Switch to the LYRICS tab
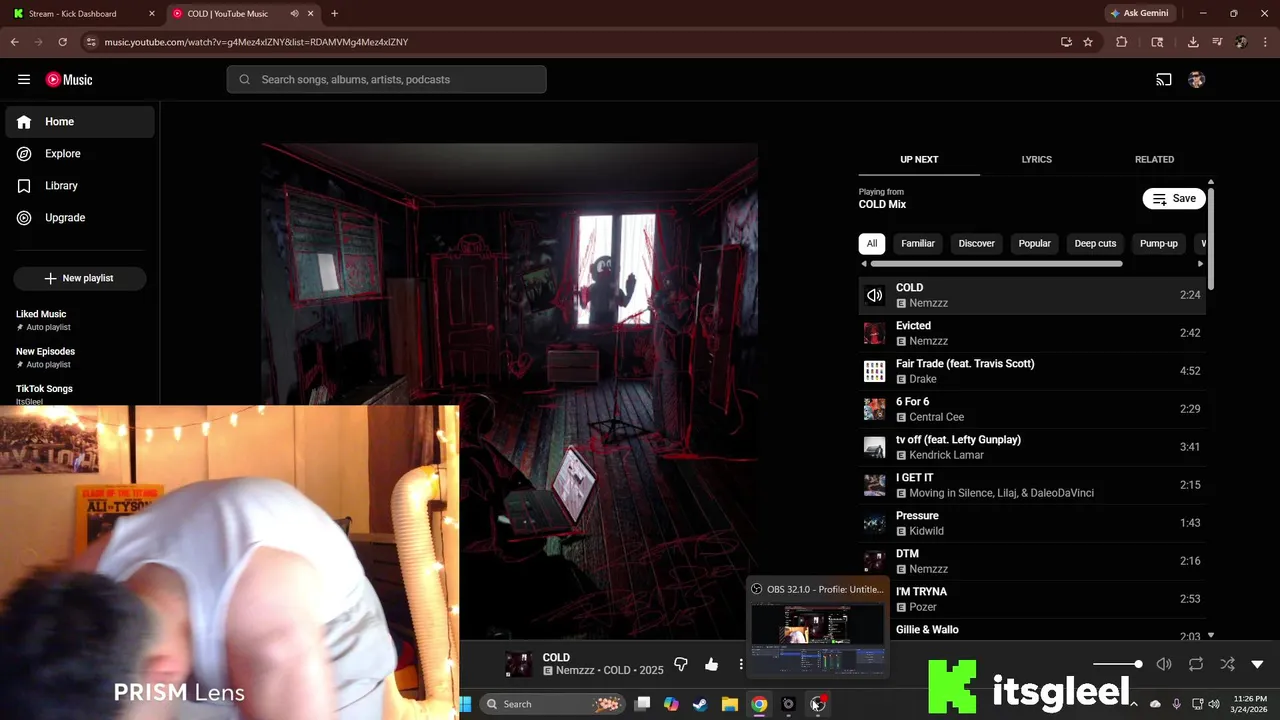Image resolution: width=1280 pixels, height=720 pixels. [x=1036, y=159]
